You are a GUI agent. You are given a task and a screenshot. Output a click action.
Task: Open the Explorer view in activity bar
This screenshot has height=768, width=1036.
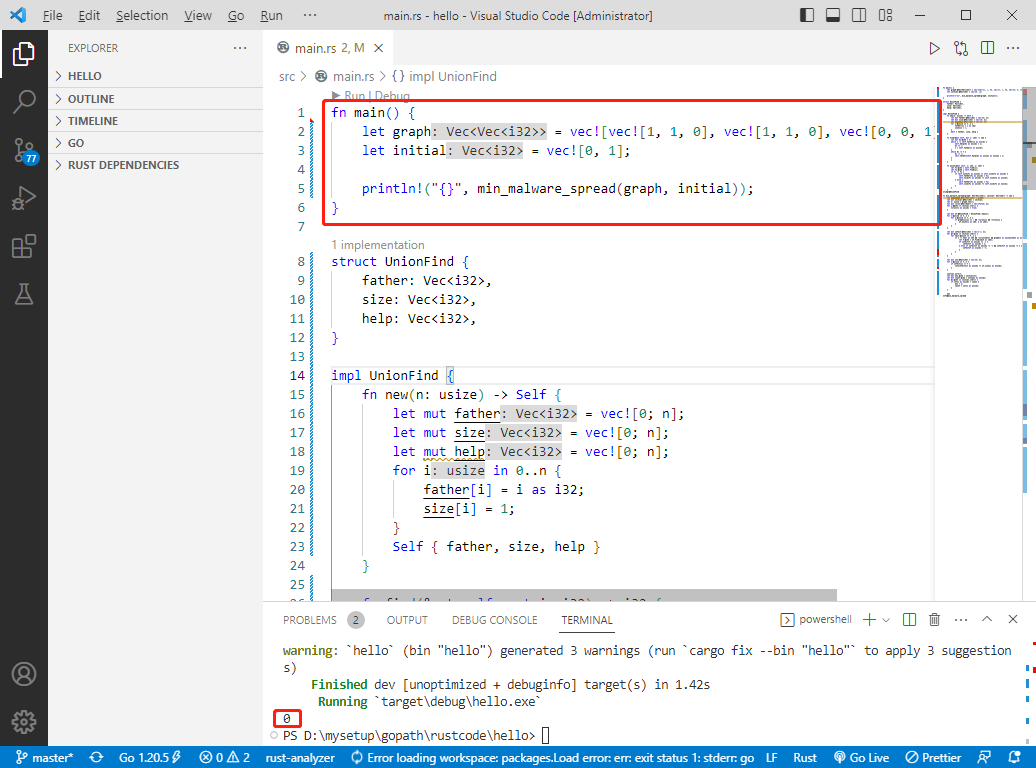point(24,54)
